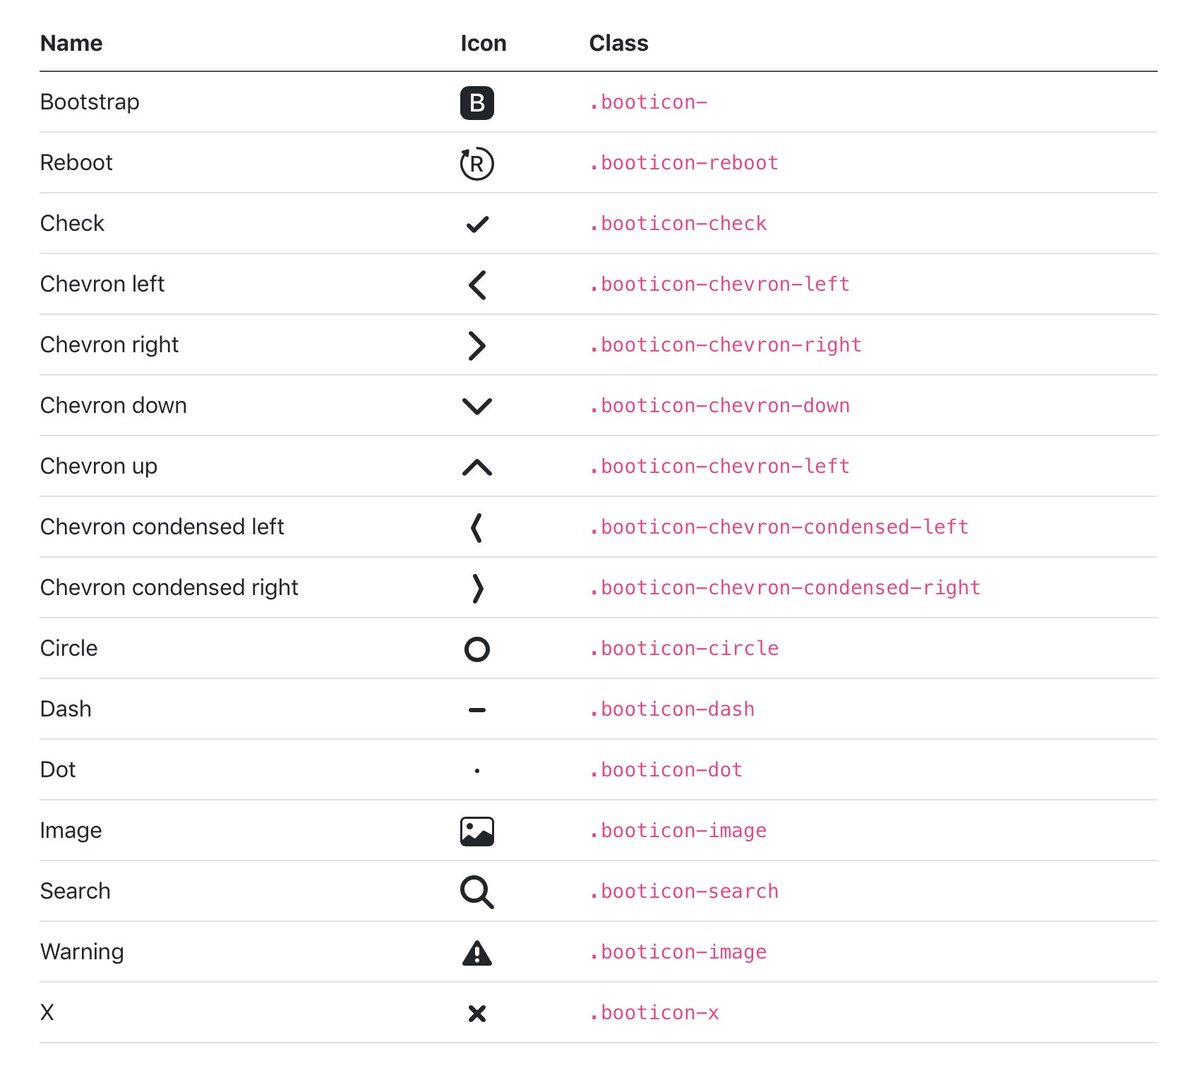Click the Dot icon

(477, 770)
